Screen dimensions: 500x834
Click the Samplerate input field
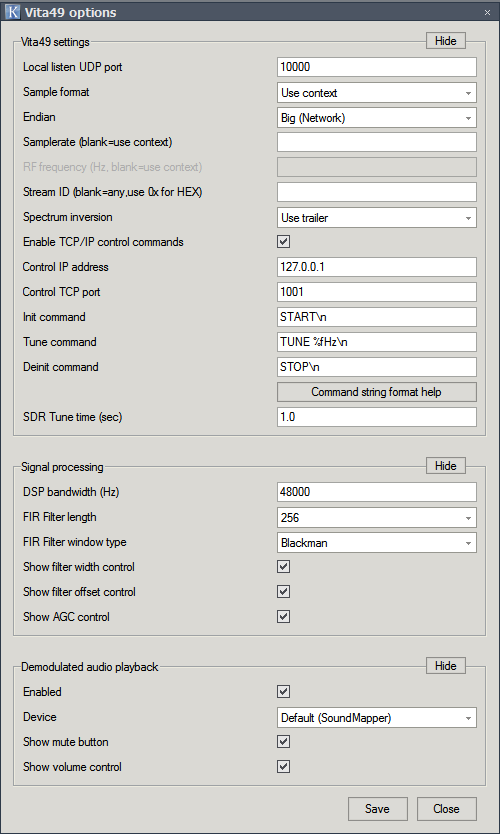[377, 142]
